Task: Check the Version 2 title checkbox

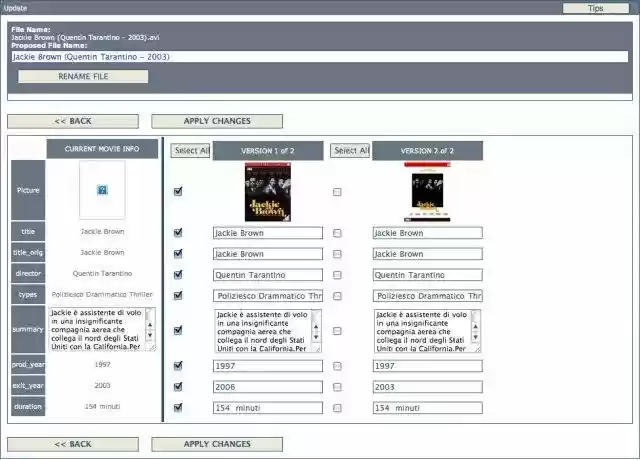Action: pyautogui.click(x=337, y=233)
